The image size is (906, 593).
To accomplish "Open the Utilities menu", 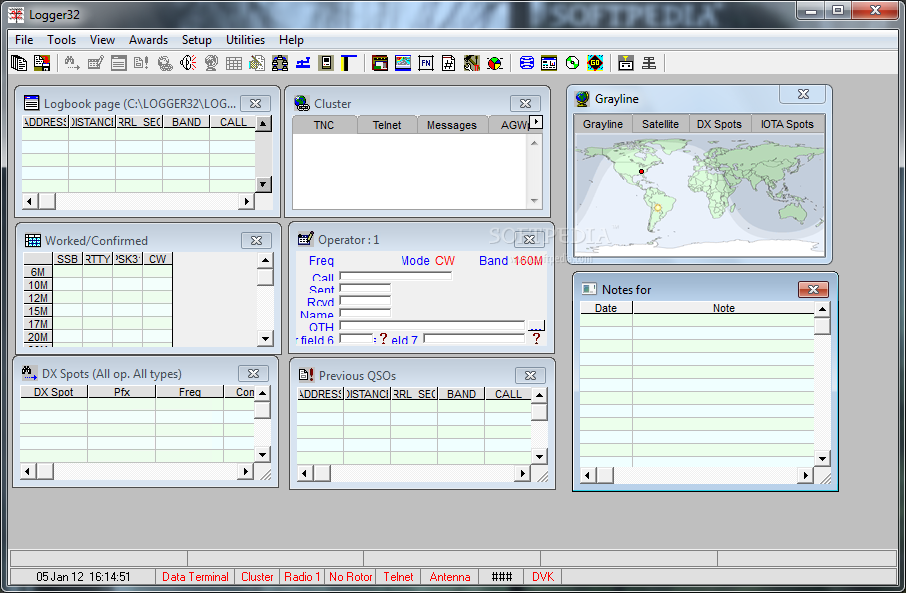I will (246, 40).
